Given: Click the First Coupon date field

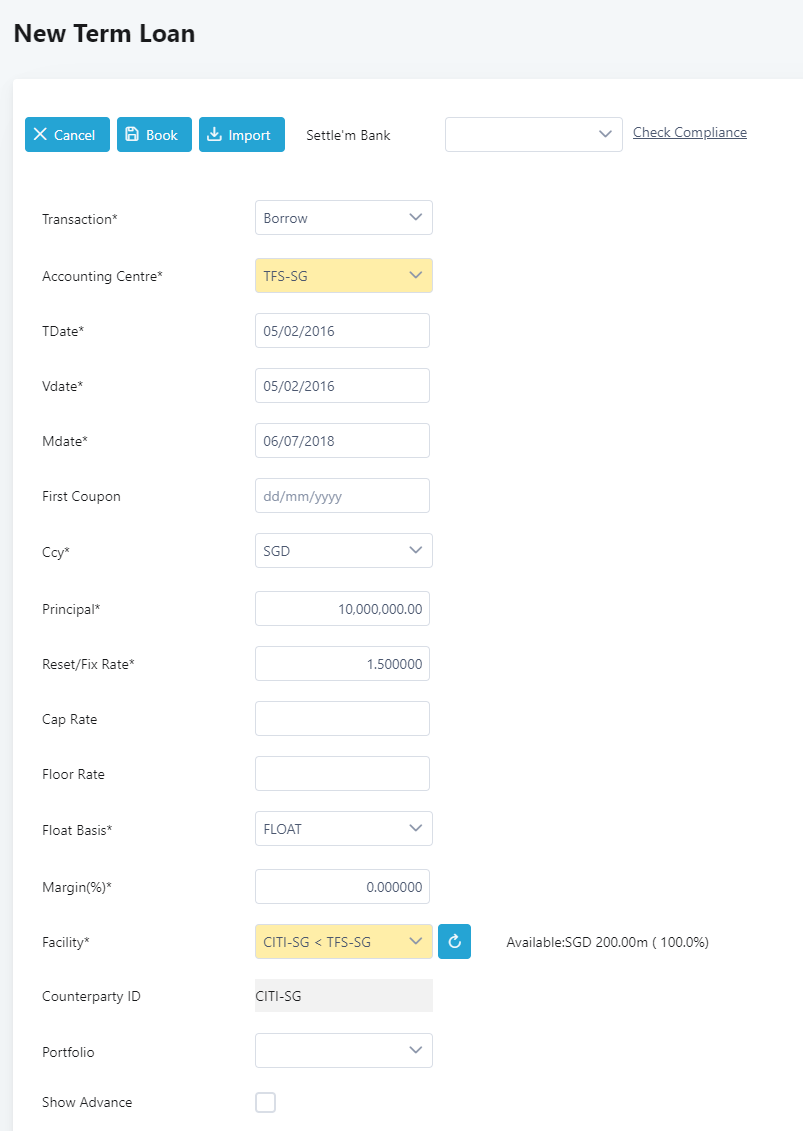Looking at the screenshot, I should (342, 496).
